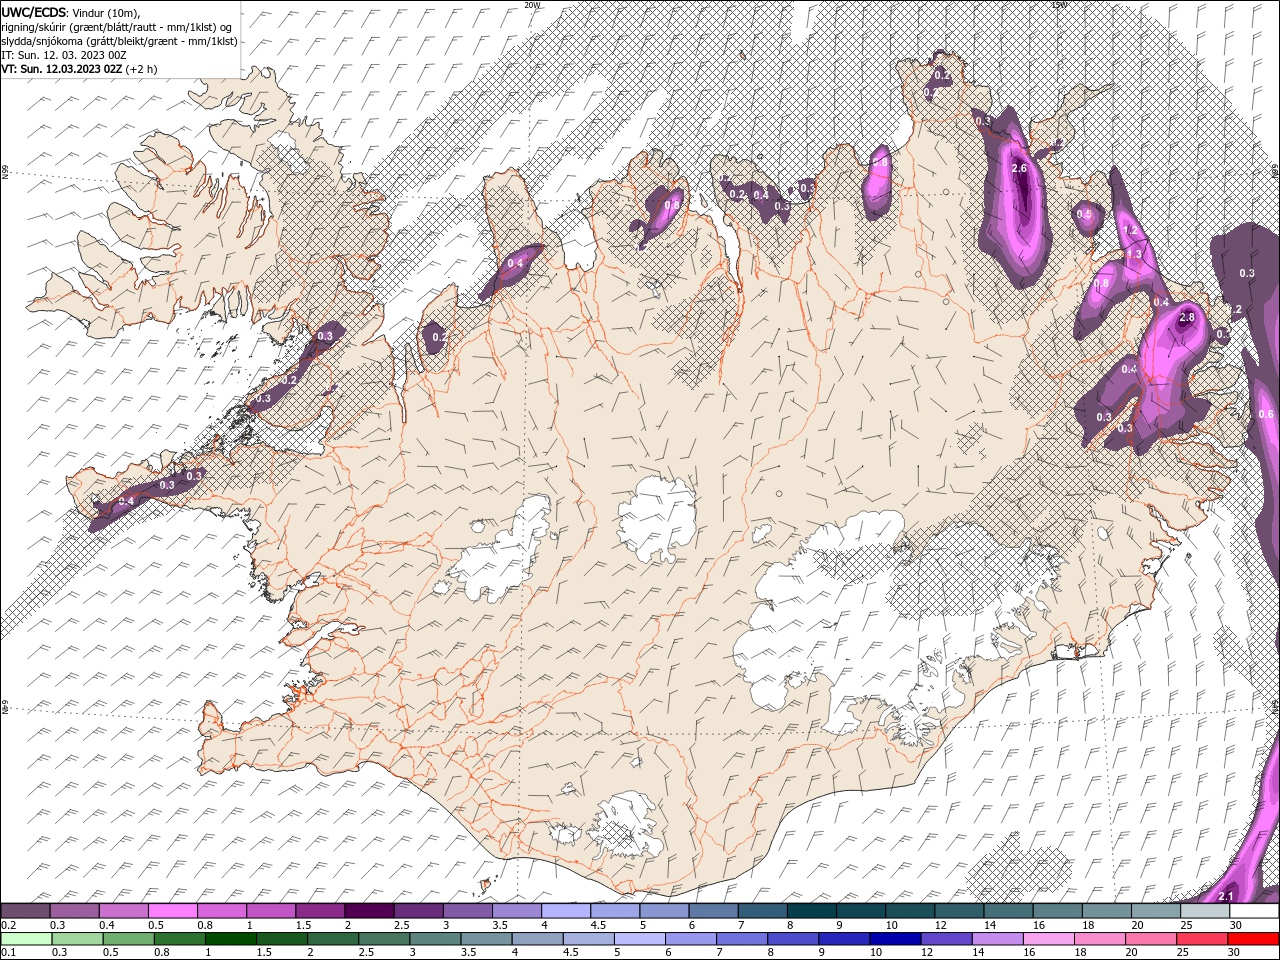Image resolution: width=1280 pixels, height=960 pixels.
Task: Click the 'rigning/skúrir' legend description line
Action: 116,27
